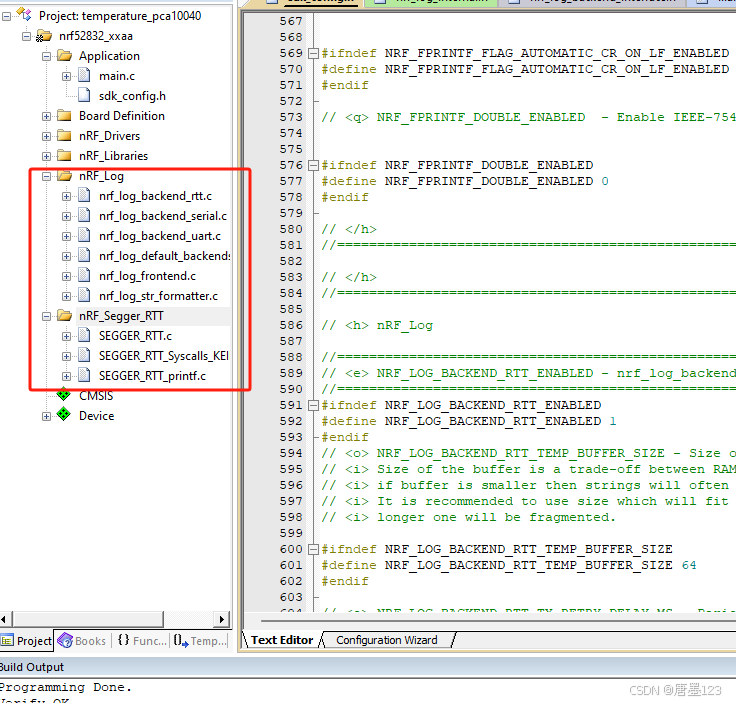This screenshot has width=736, height=703.
Task: Click the project workspace icon
Action: click(24, 15)
